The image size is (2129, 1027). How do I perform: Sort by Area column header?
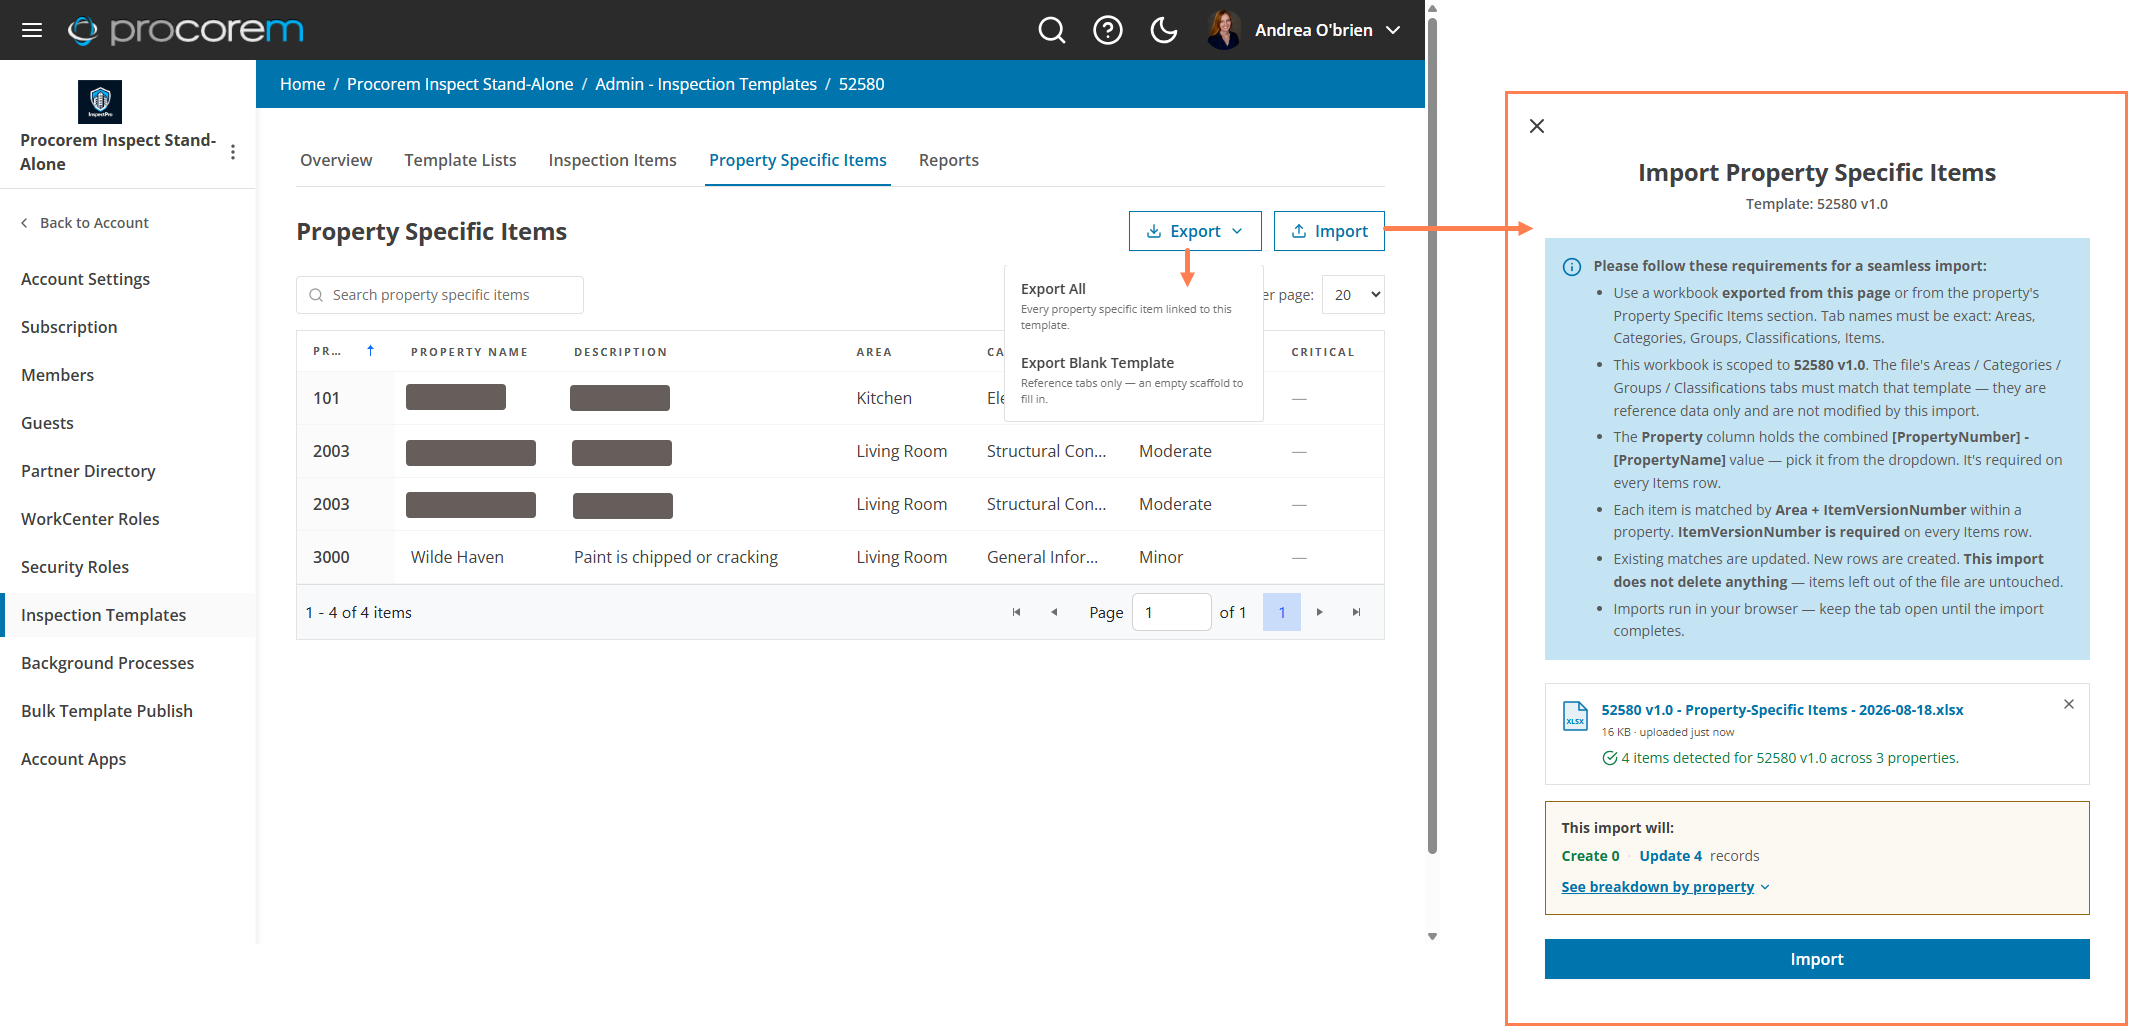click(874, 352)
